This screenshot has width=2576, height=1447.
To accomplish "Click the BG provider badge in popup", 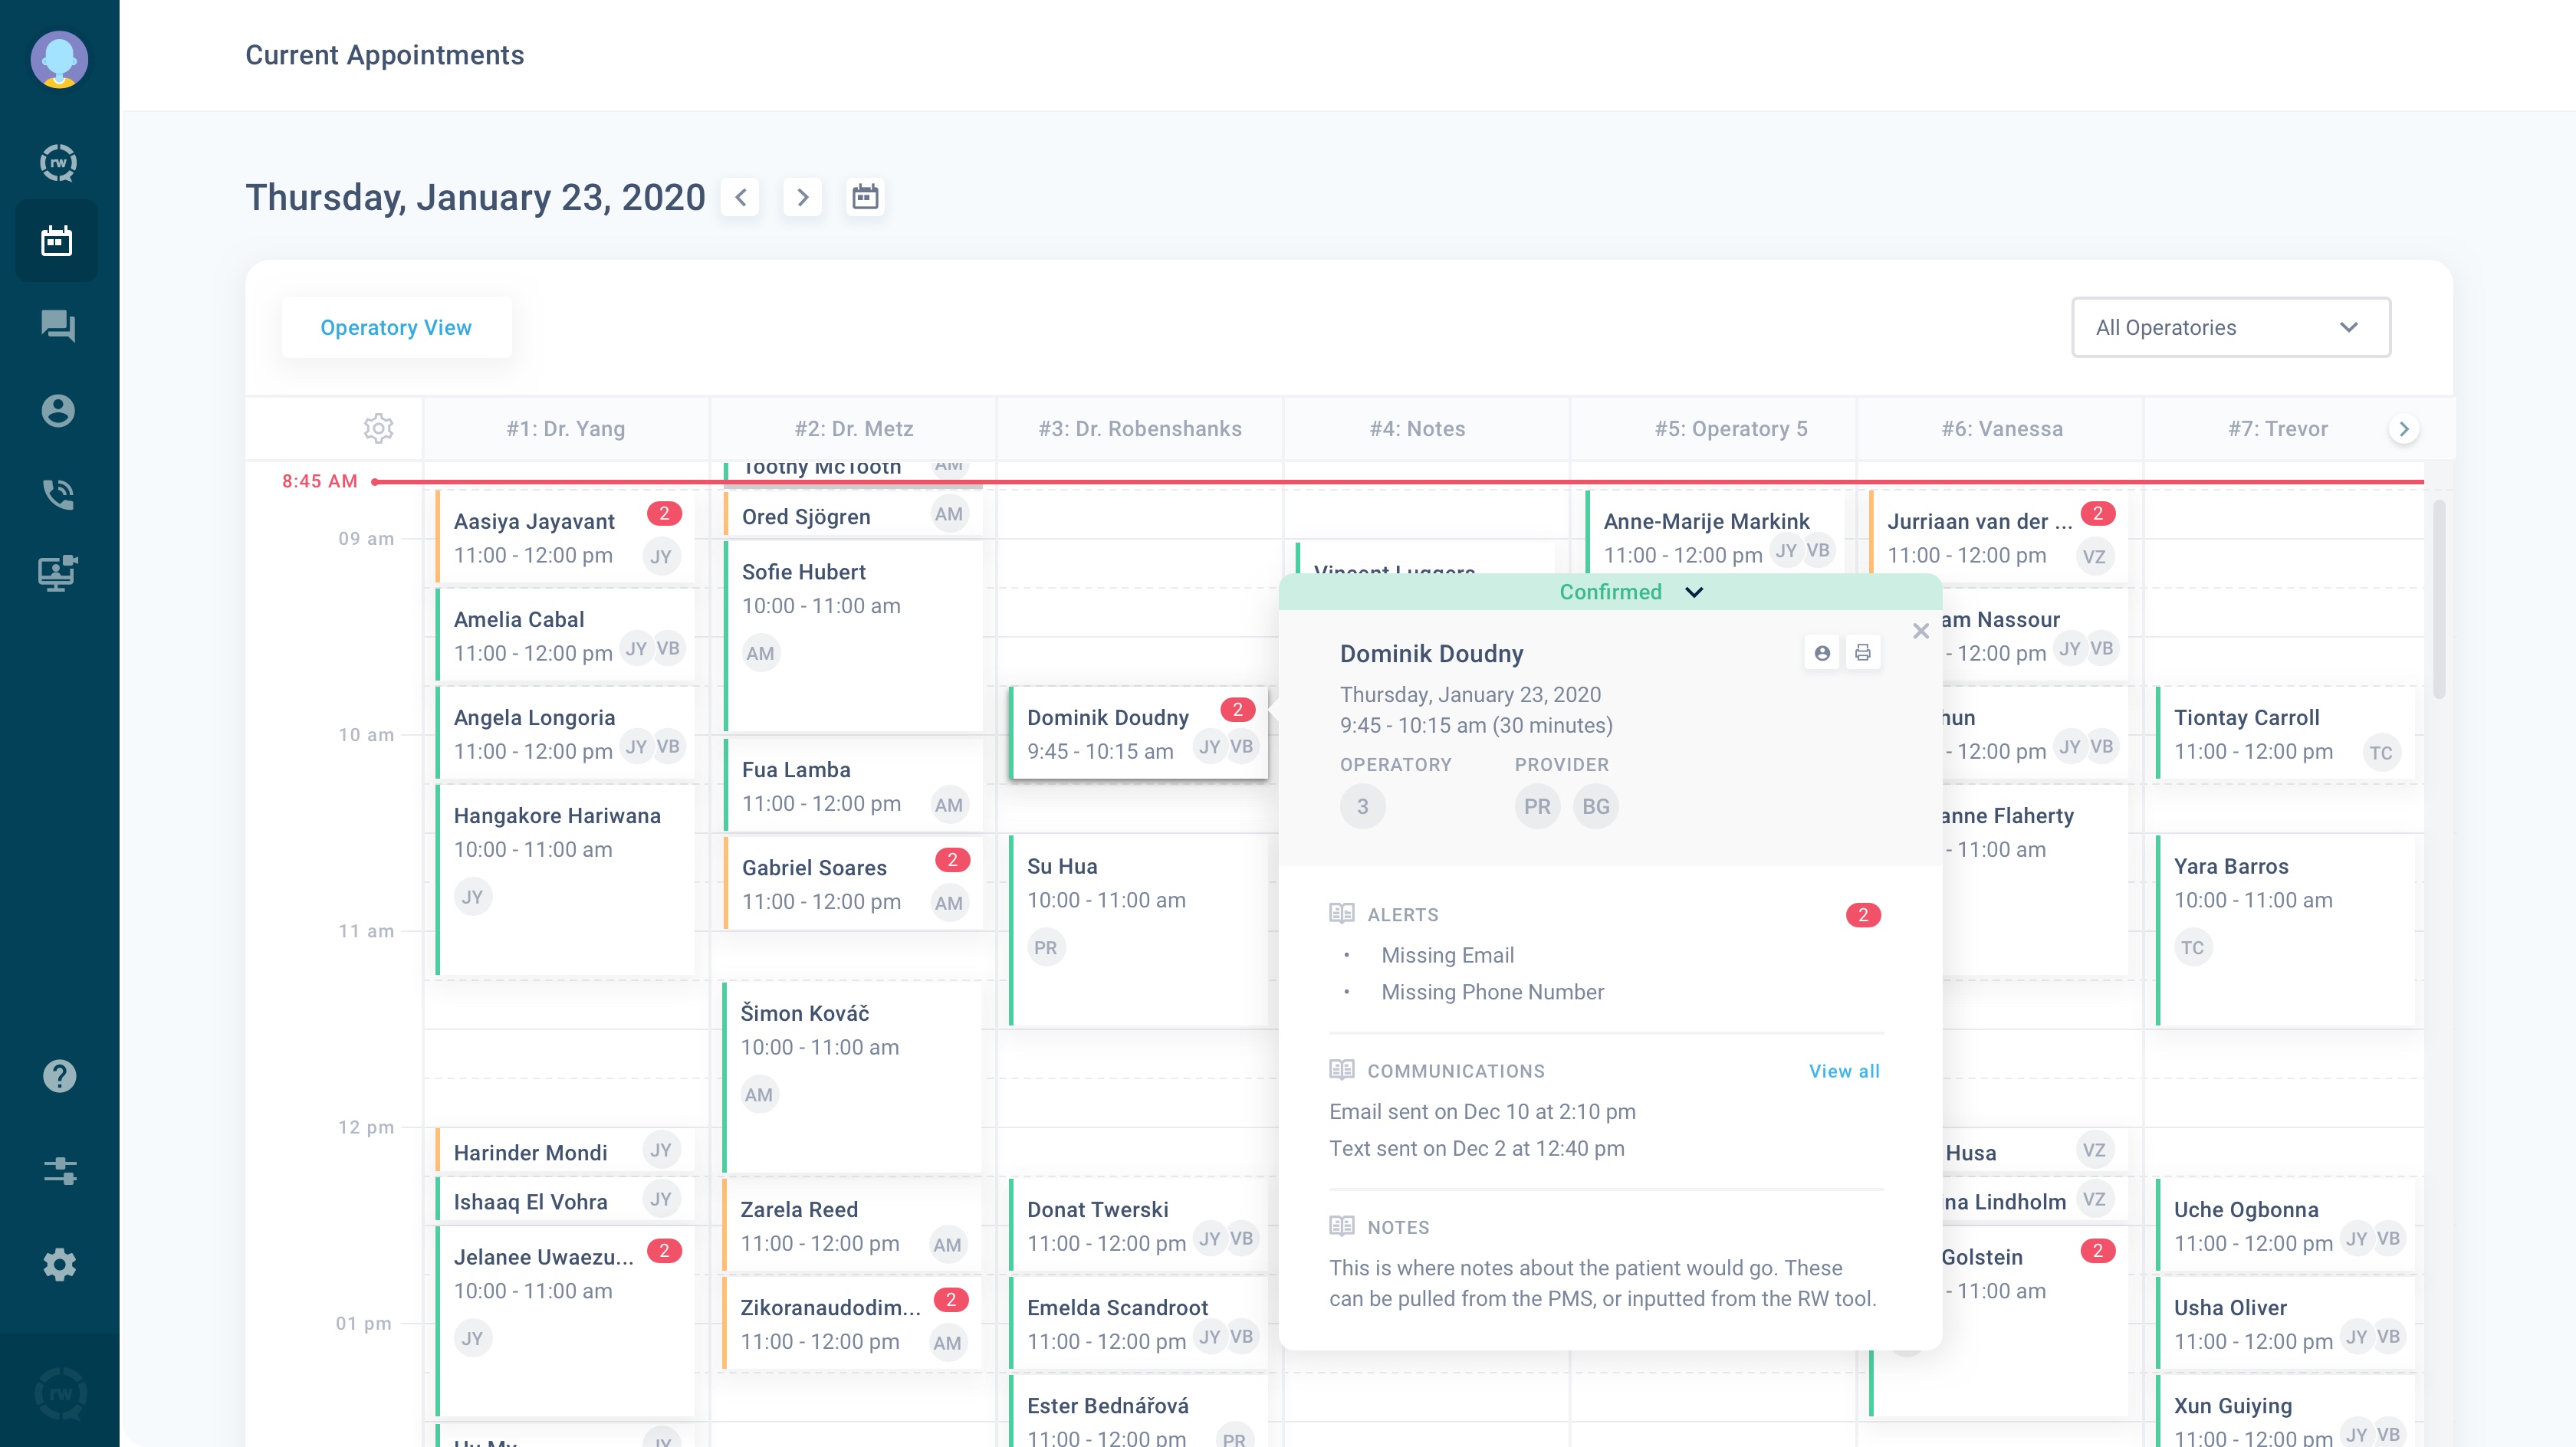I will (1596, 806).
